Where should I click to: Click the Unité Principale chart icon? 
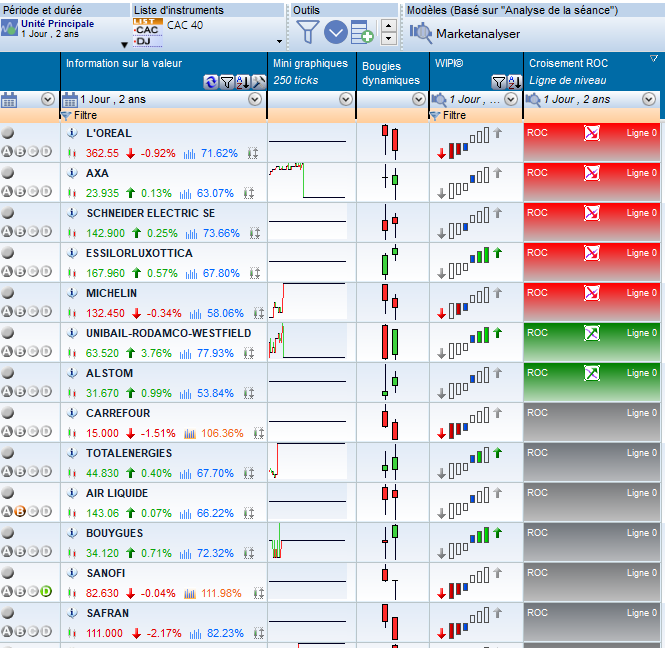point(9,28)
